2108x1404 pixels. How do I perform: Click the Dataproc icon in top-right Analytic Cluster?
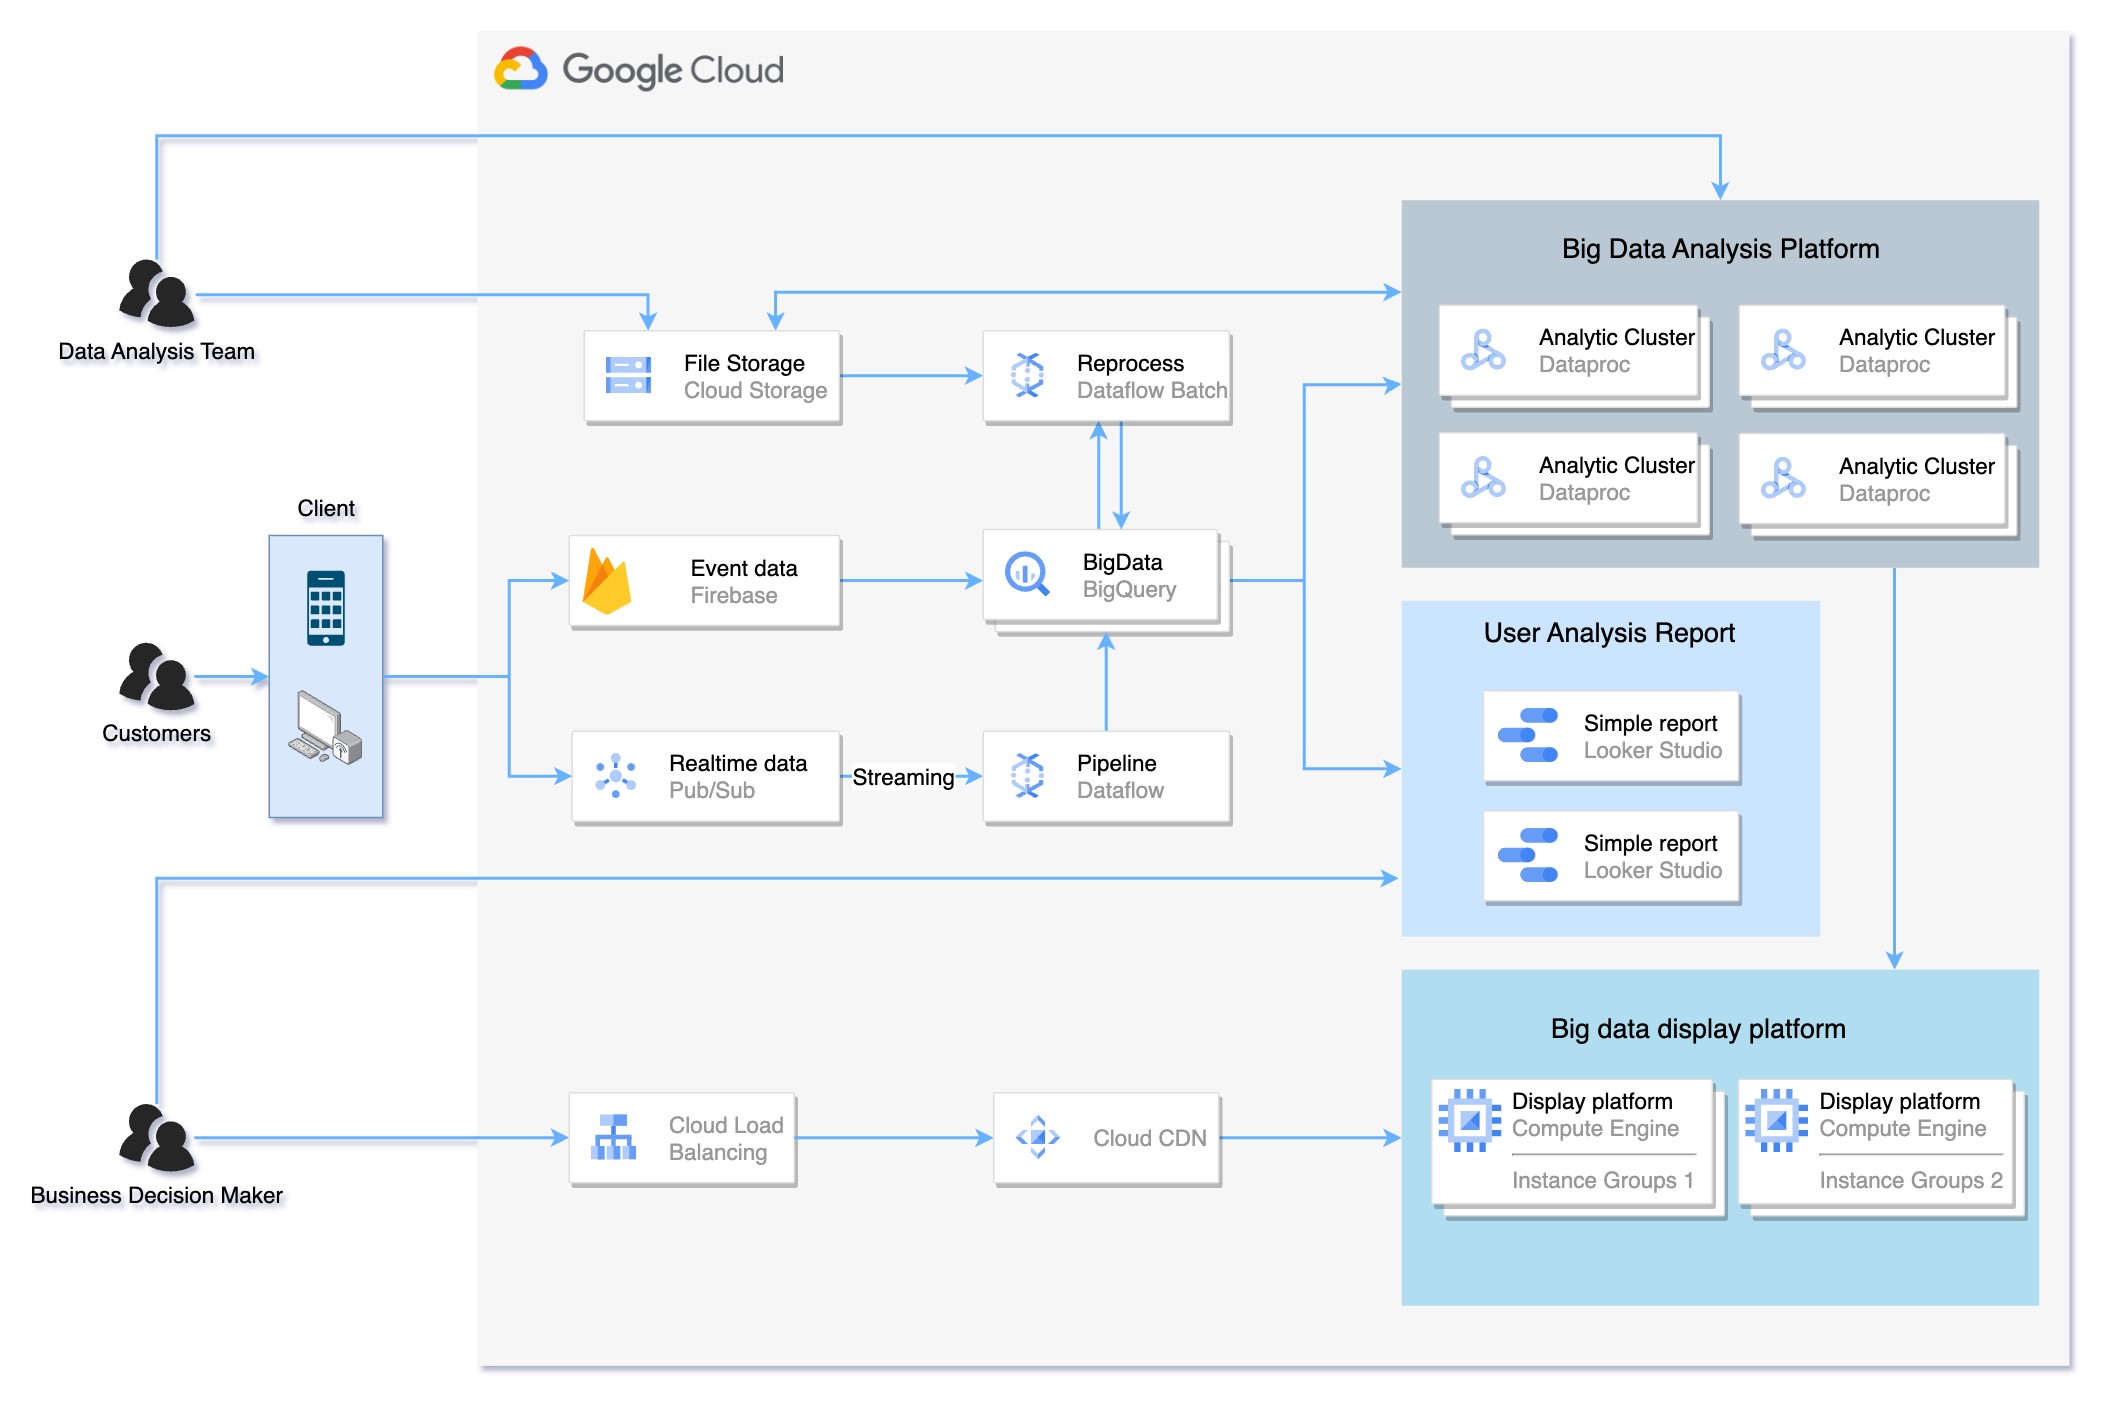tap(1783, 350)
